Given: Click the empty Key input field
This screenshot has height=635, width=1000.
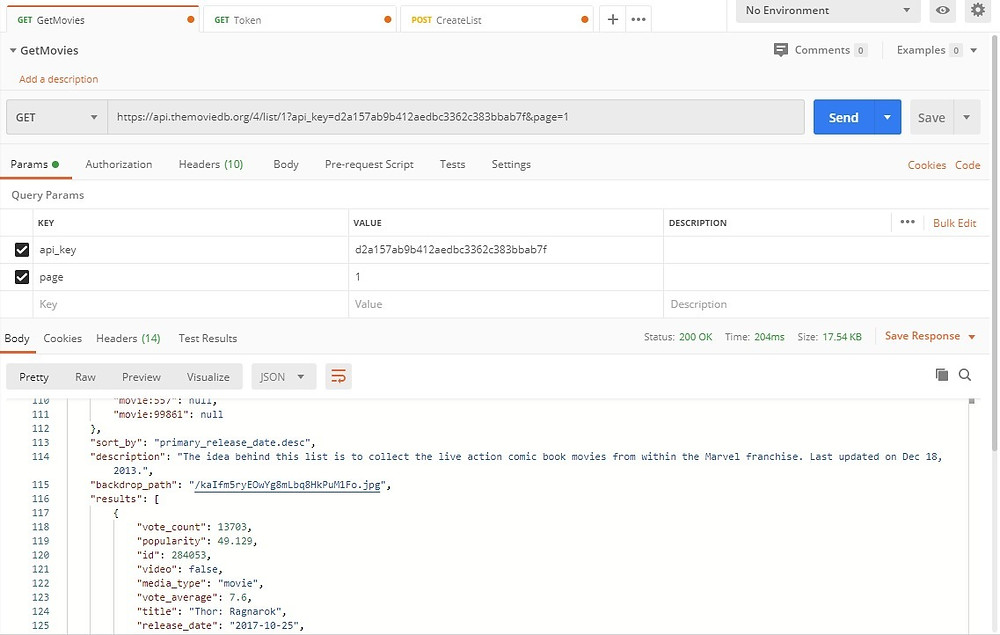Looking at the screenshot, I should pos(191,304).
